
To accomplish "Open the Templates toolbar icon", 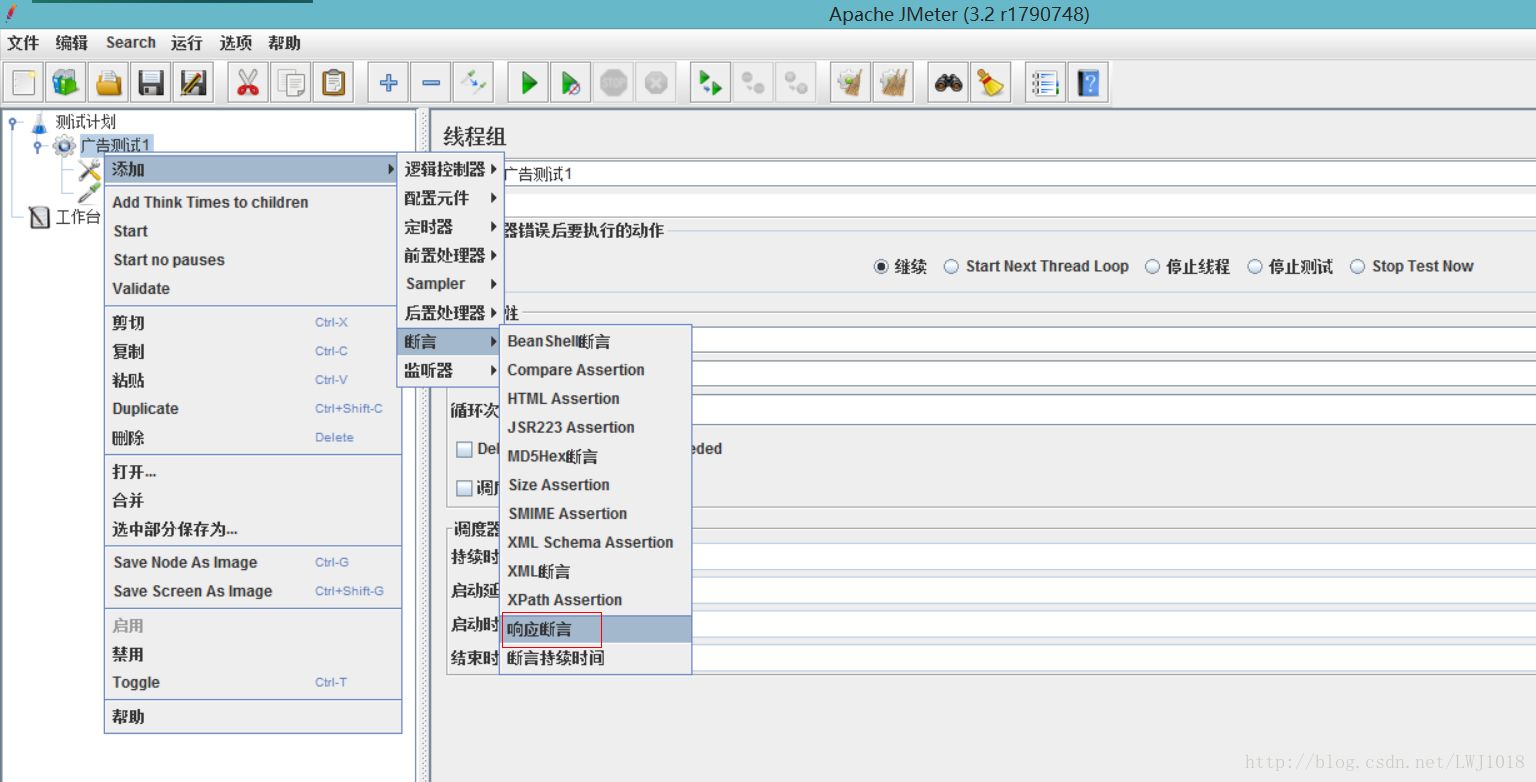I will tap(66, 82).
